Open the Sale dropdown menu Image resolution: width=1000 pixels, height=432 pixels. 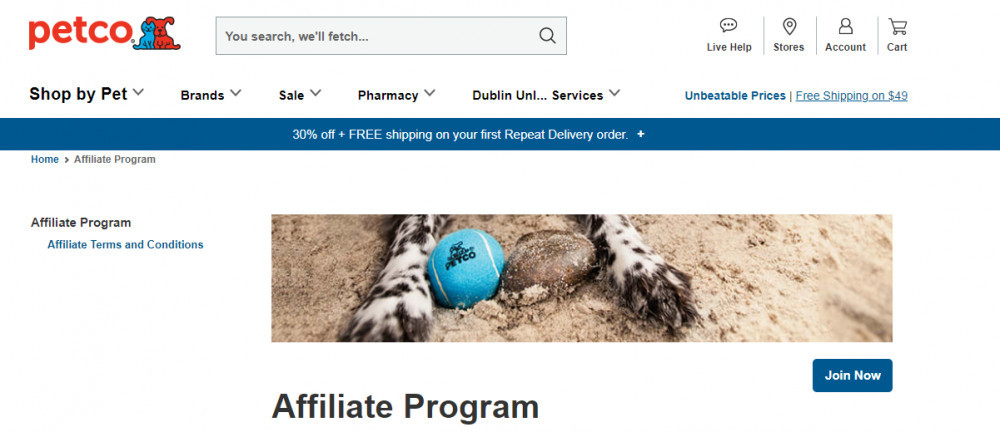(300, 95)
